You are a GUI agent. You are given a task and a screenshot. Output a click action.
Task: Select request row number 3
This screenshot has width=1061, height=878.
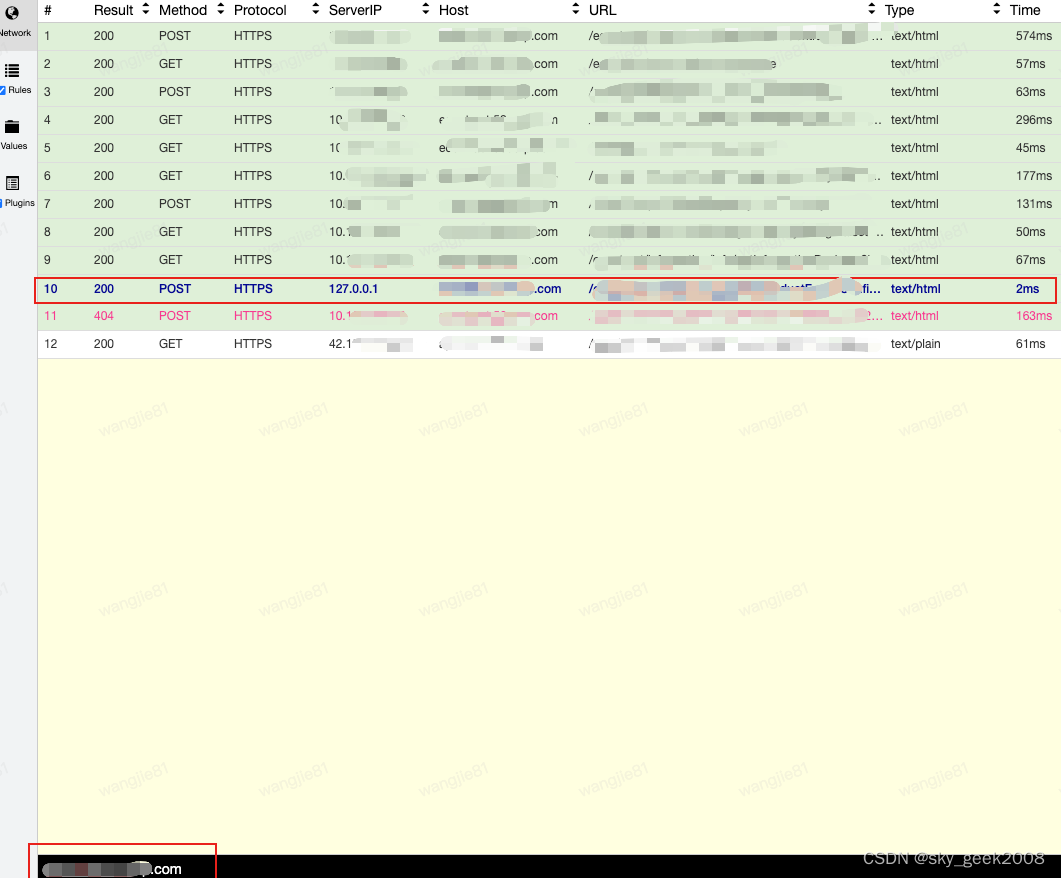click(549, 92)
